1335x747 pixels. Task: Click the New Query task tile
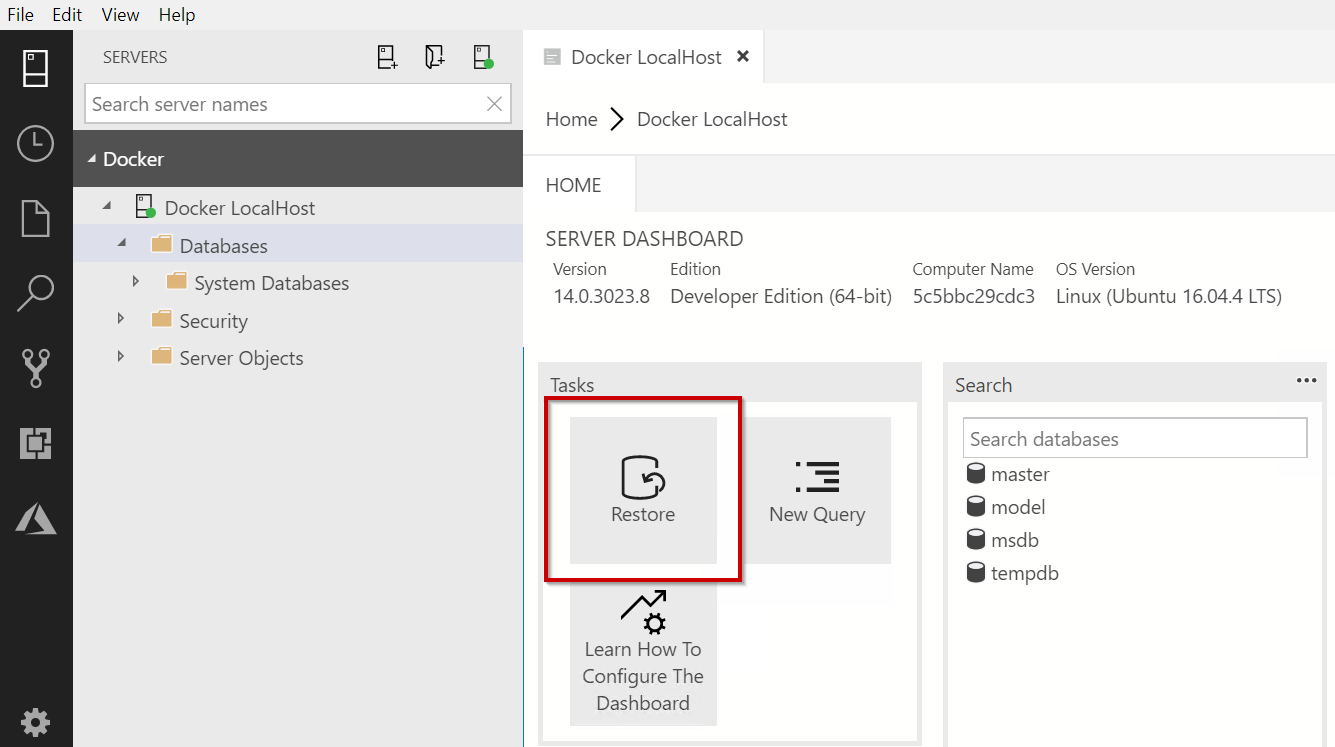pos(817,490)
